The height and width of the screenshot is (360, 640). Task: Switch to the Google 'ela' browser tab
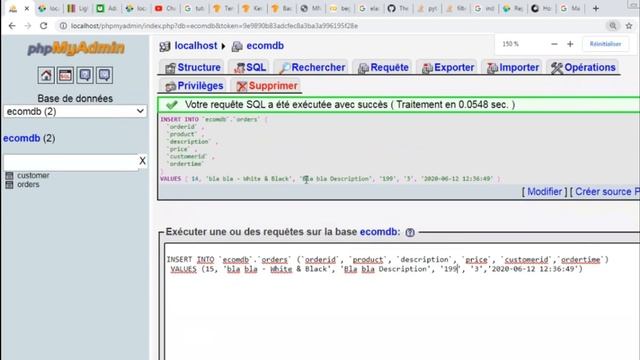pos(369,8)
